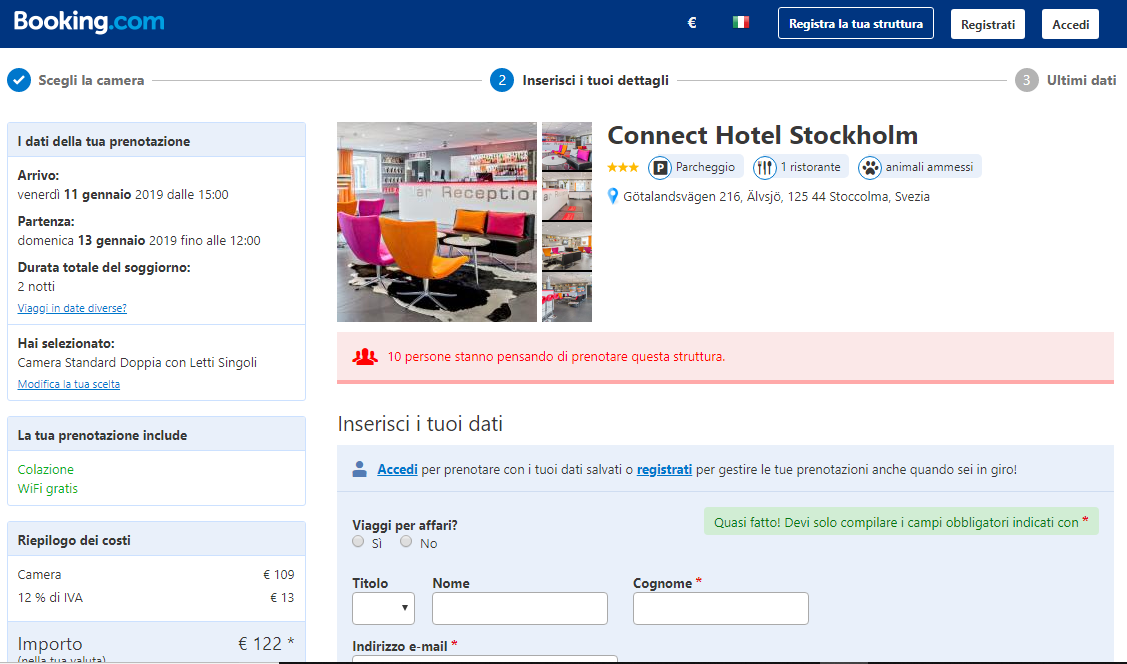1127x664 pixels.
Task: Click 'Camera Standard Doppia con Letti Singoli'
Action: point(137,363)
